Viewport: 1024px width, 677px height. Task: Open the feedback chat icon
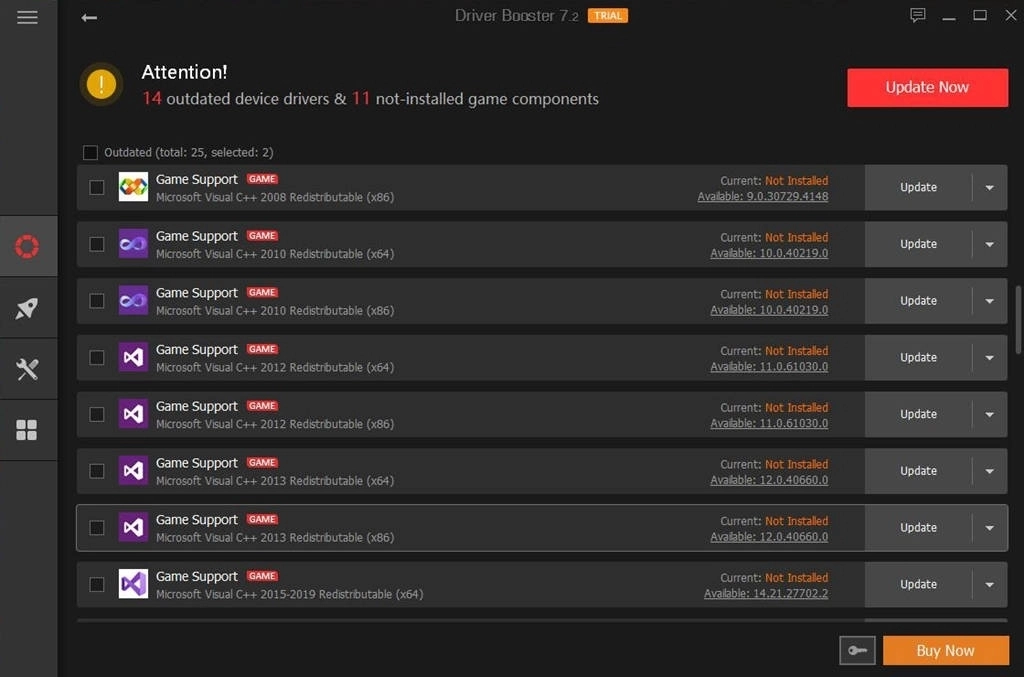pos(918,15)
